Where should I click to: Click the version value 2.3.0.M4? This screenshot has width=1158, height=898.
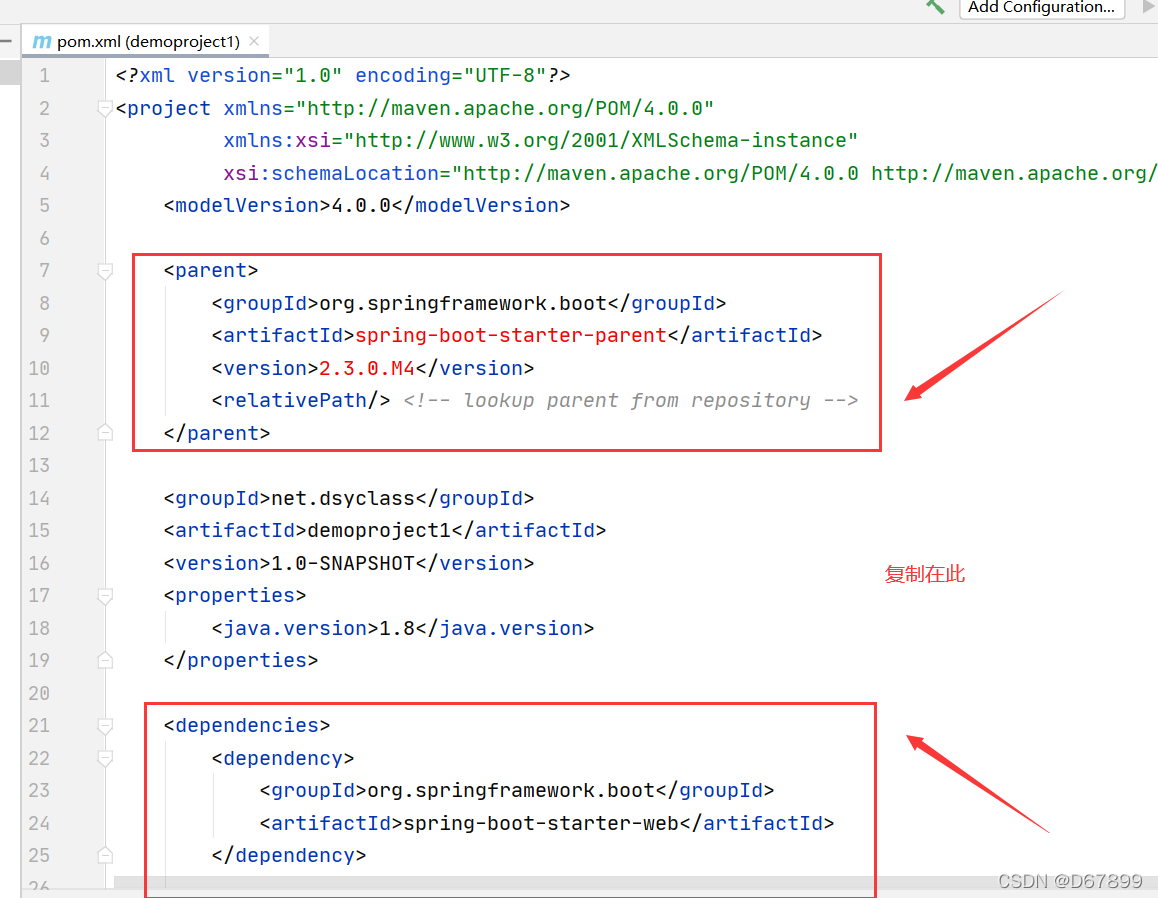tap(366, 368)
